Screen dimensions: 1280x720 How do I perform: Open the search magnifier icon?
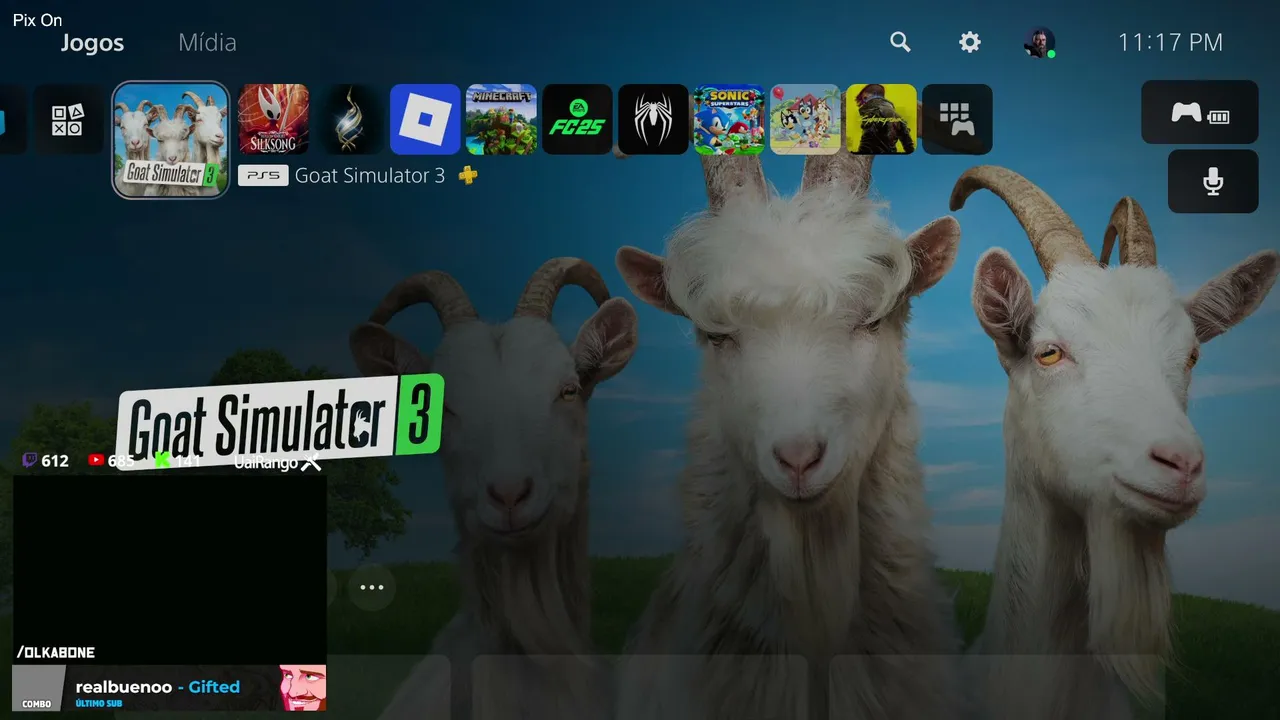[900, 42]
